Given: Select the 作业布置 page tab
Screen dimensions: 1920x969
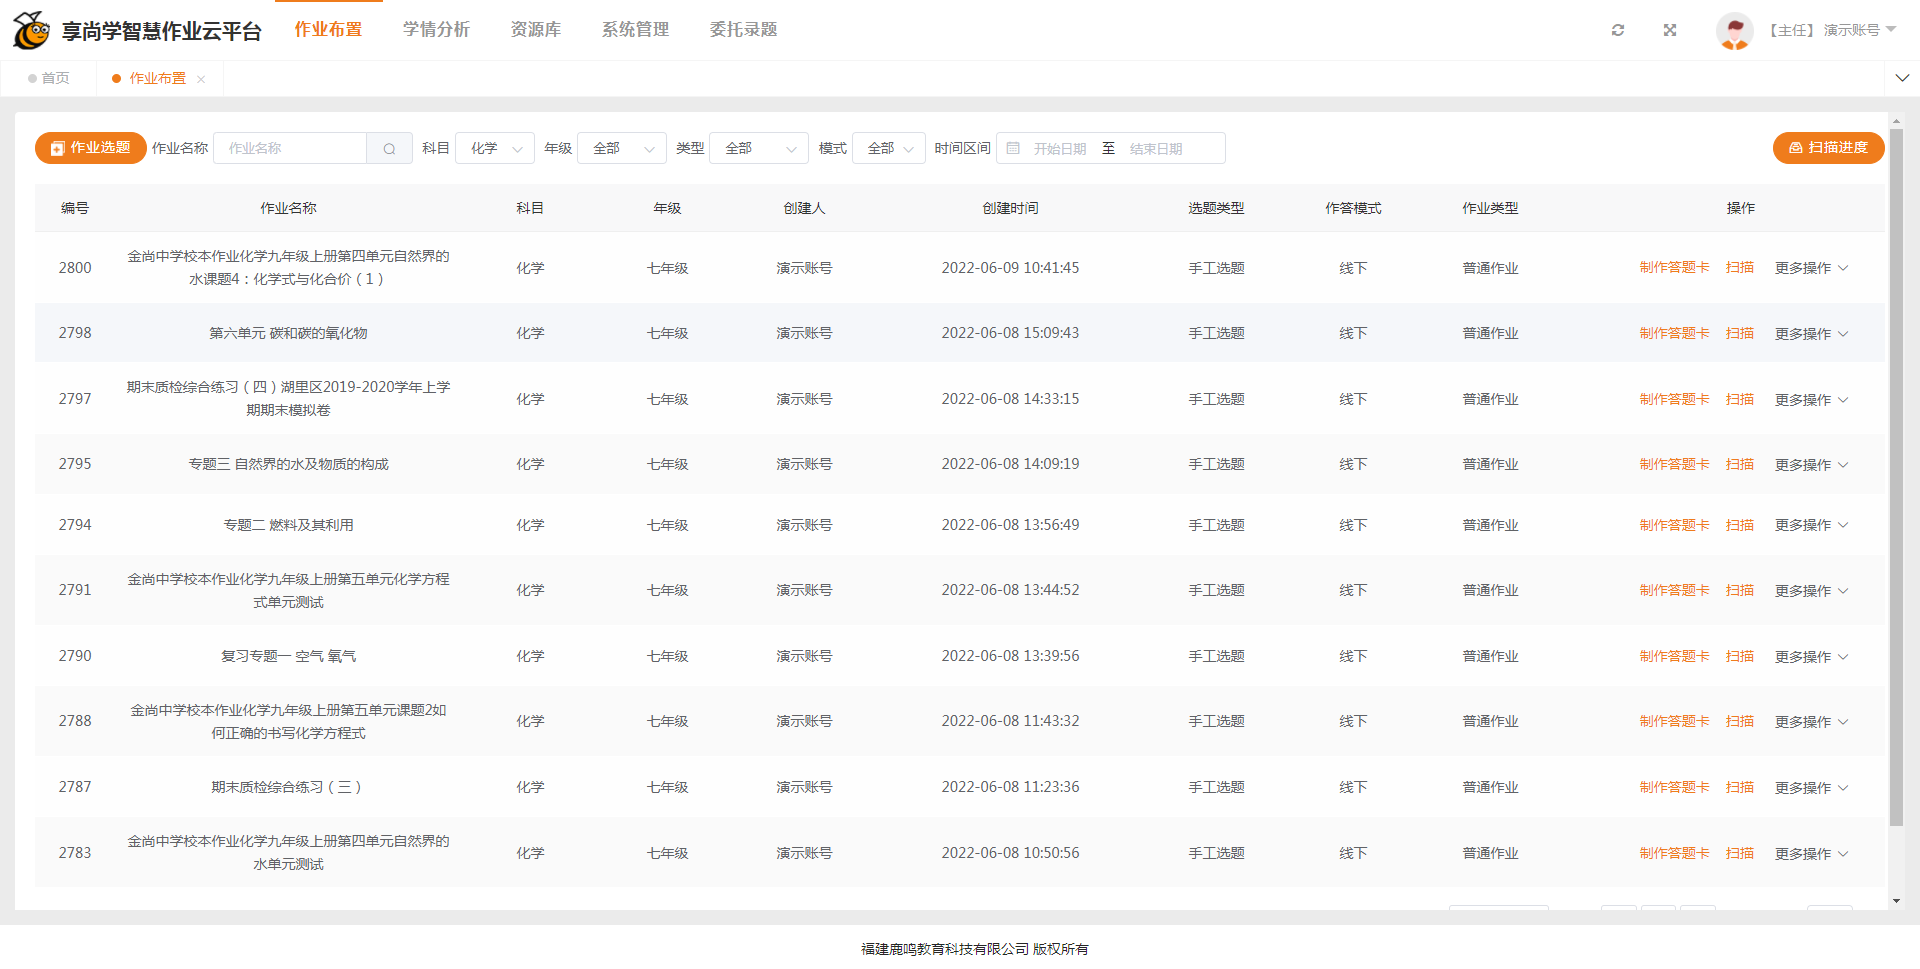Looking at the screenshot, I should pos(157,78).
